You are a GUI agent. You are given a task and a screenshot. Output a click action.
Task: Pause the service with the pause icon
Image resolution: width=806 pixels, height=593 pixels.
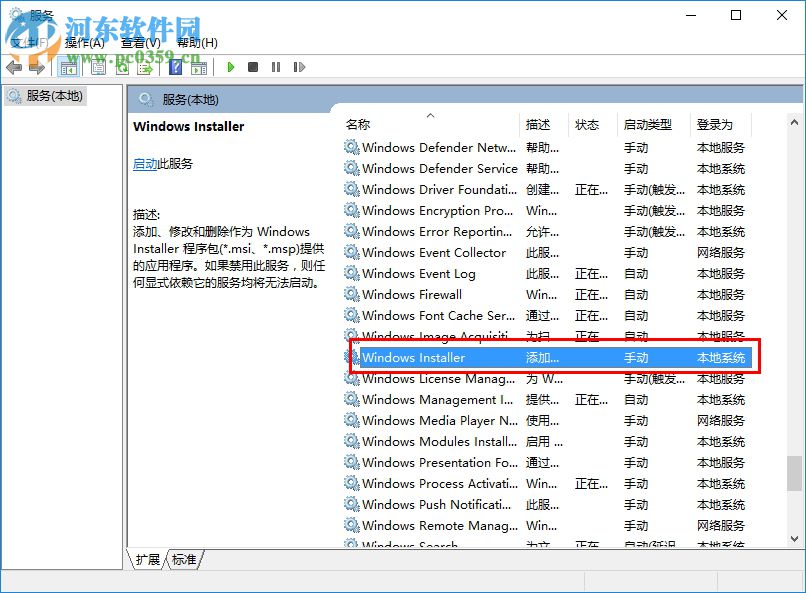click(274, 67)
